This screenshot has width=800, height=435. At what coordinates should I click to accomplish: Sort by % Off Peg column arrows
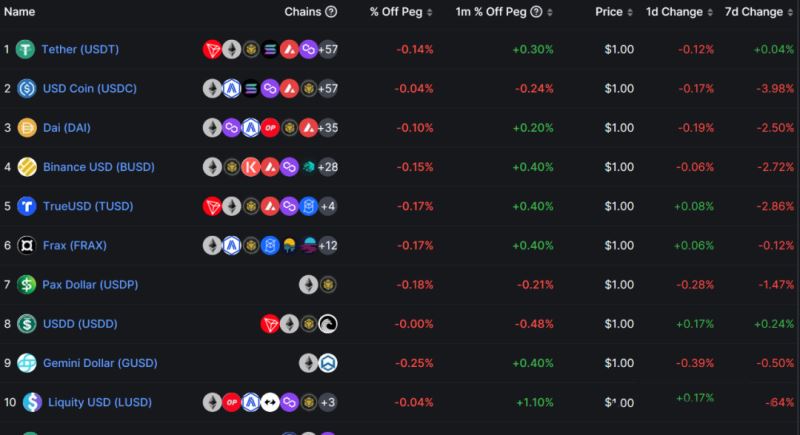(430, 12)
